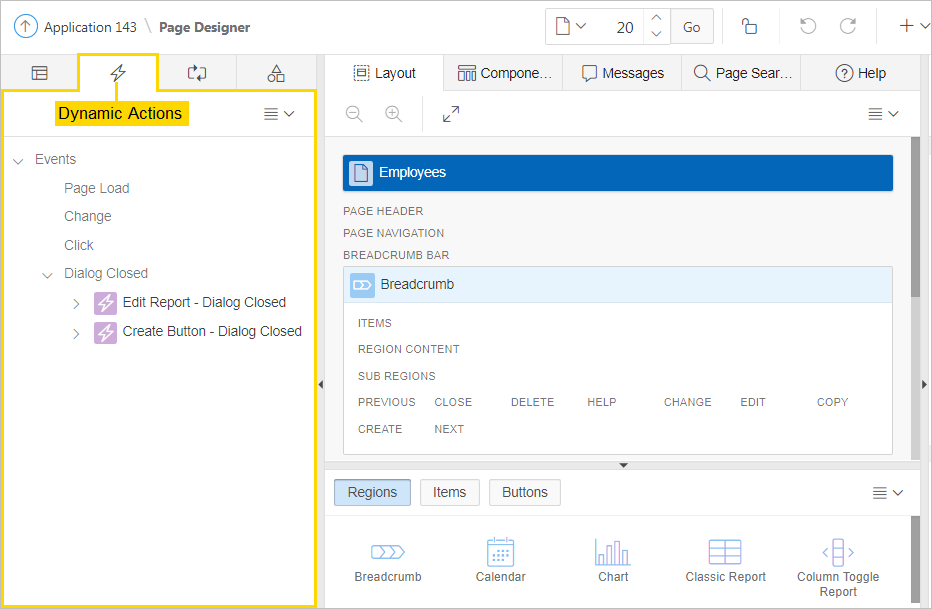Image resolution: width=932 pixels, height=609 pixels.
Task: Increment the page number with up arrow
Action: point(656,18)
